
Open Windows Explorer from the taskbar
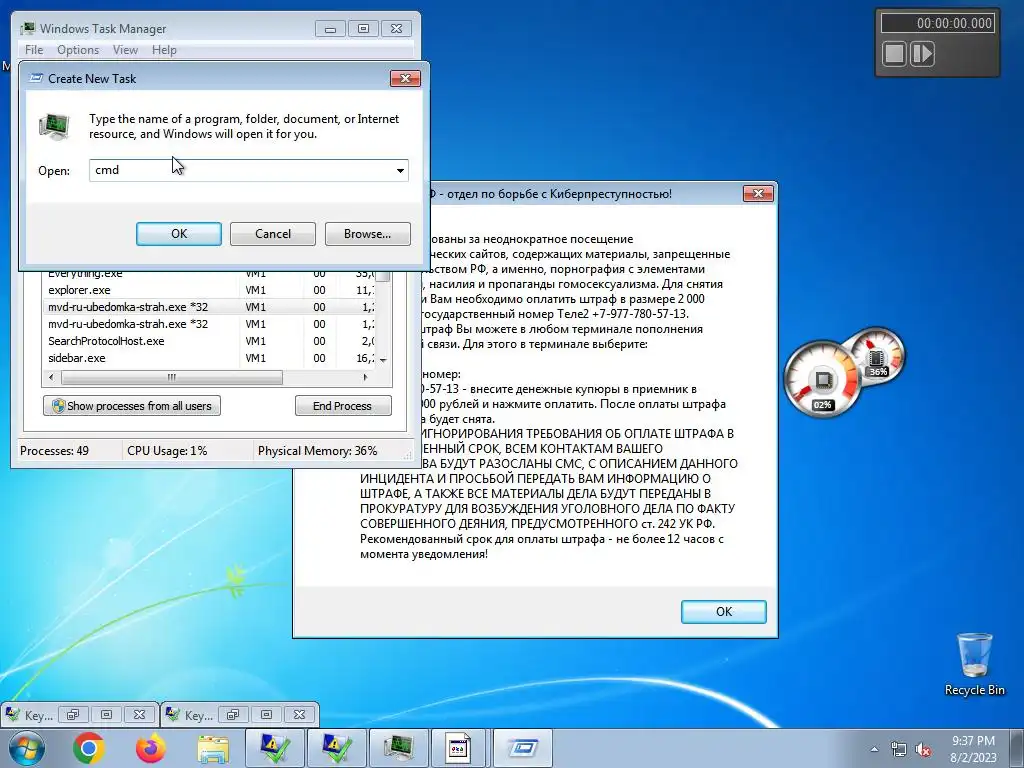pyautogui.click(x=213, y=748)
